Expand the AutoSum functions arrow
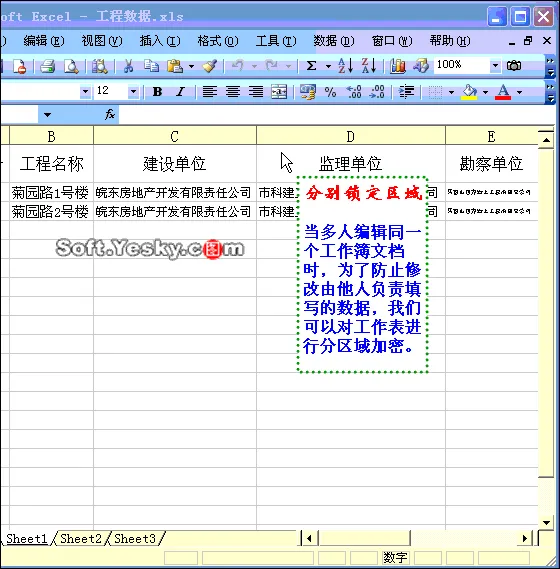560x569 pixels. [328, 66]
